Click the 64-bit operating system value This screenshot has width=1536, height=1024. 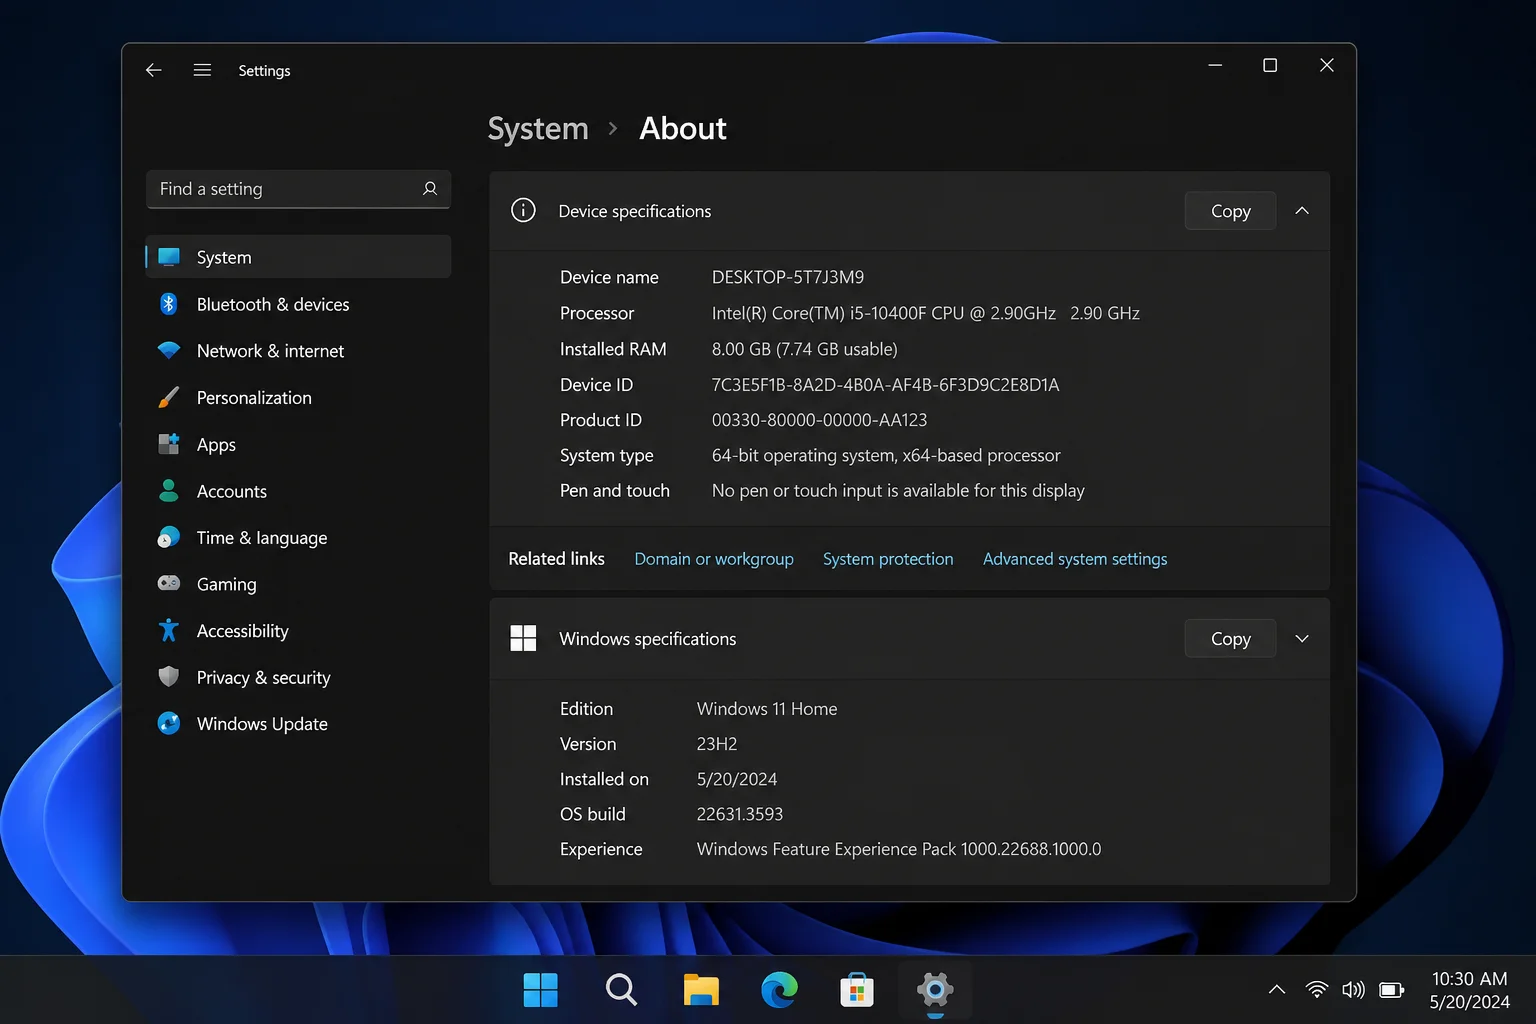coord(886,455)
